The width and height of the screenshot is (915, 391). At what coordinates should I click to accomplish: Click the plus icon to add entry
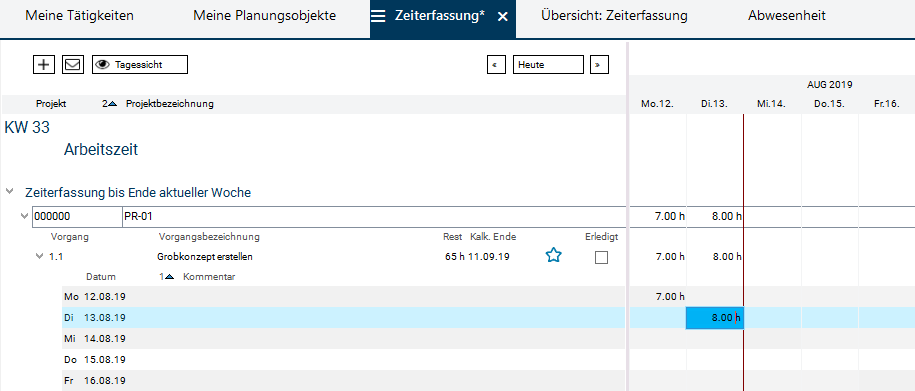click(43, 65)
